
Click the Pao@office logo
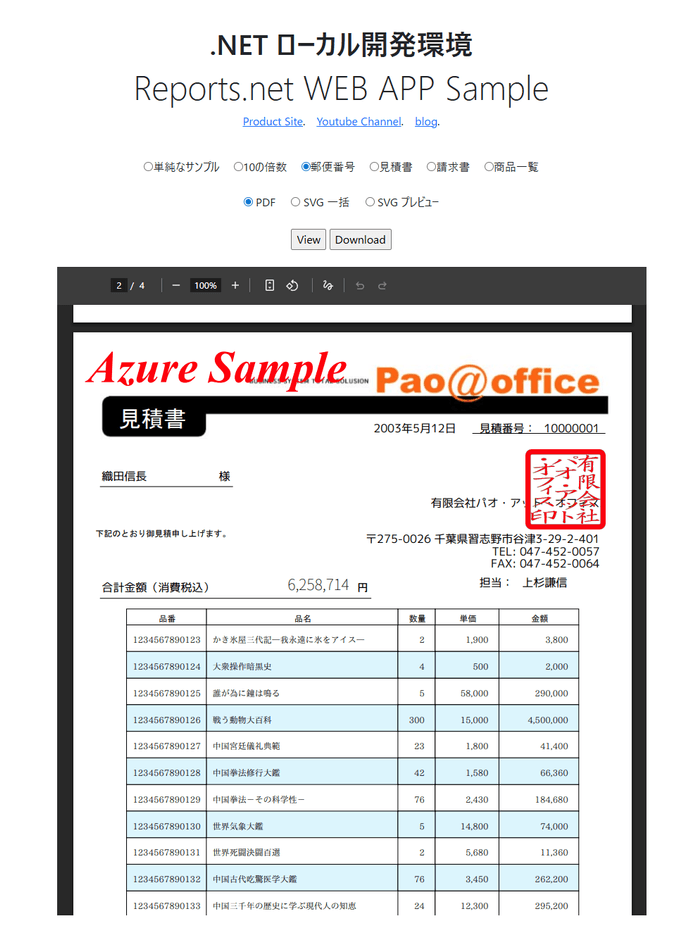point(487,382)
